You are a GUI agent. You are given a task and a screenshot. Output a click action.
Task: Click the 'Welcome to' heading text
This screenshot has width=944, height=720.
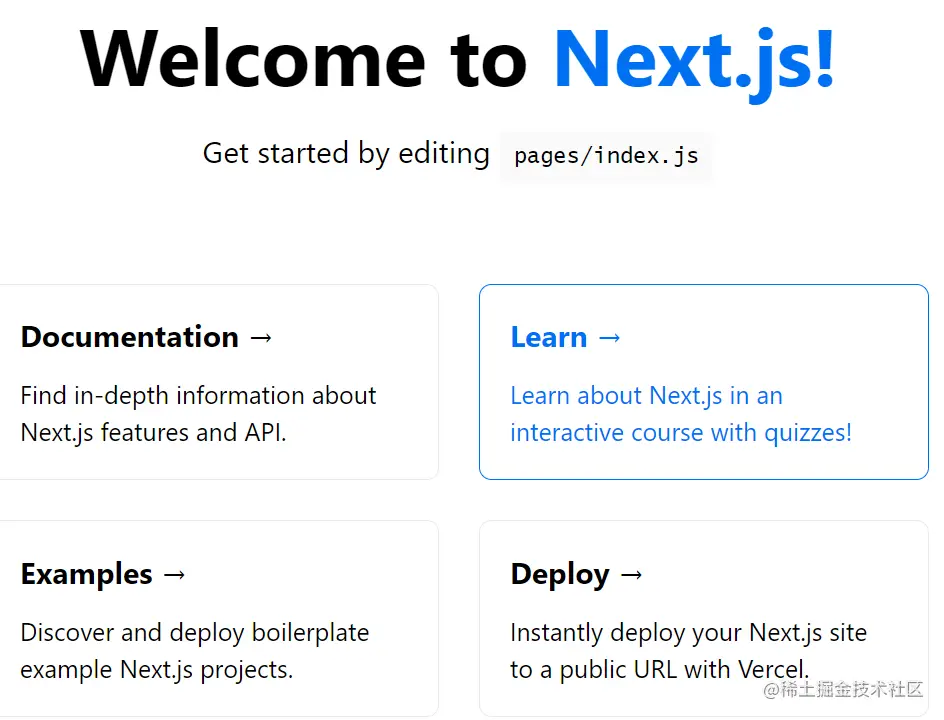click(303, 60)
